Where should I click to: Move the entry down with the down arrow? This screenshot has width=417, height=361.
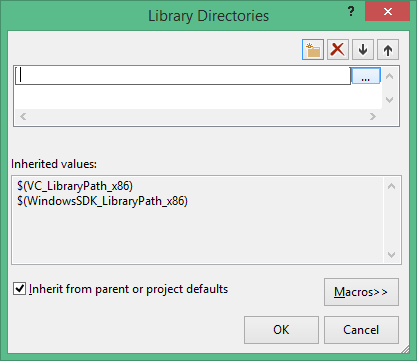tap(363, 50)
